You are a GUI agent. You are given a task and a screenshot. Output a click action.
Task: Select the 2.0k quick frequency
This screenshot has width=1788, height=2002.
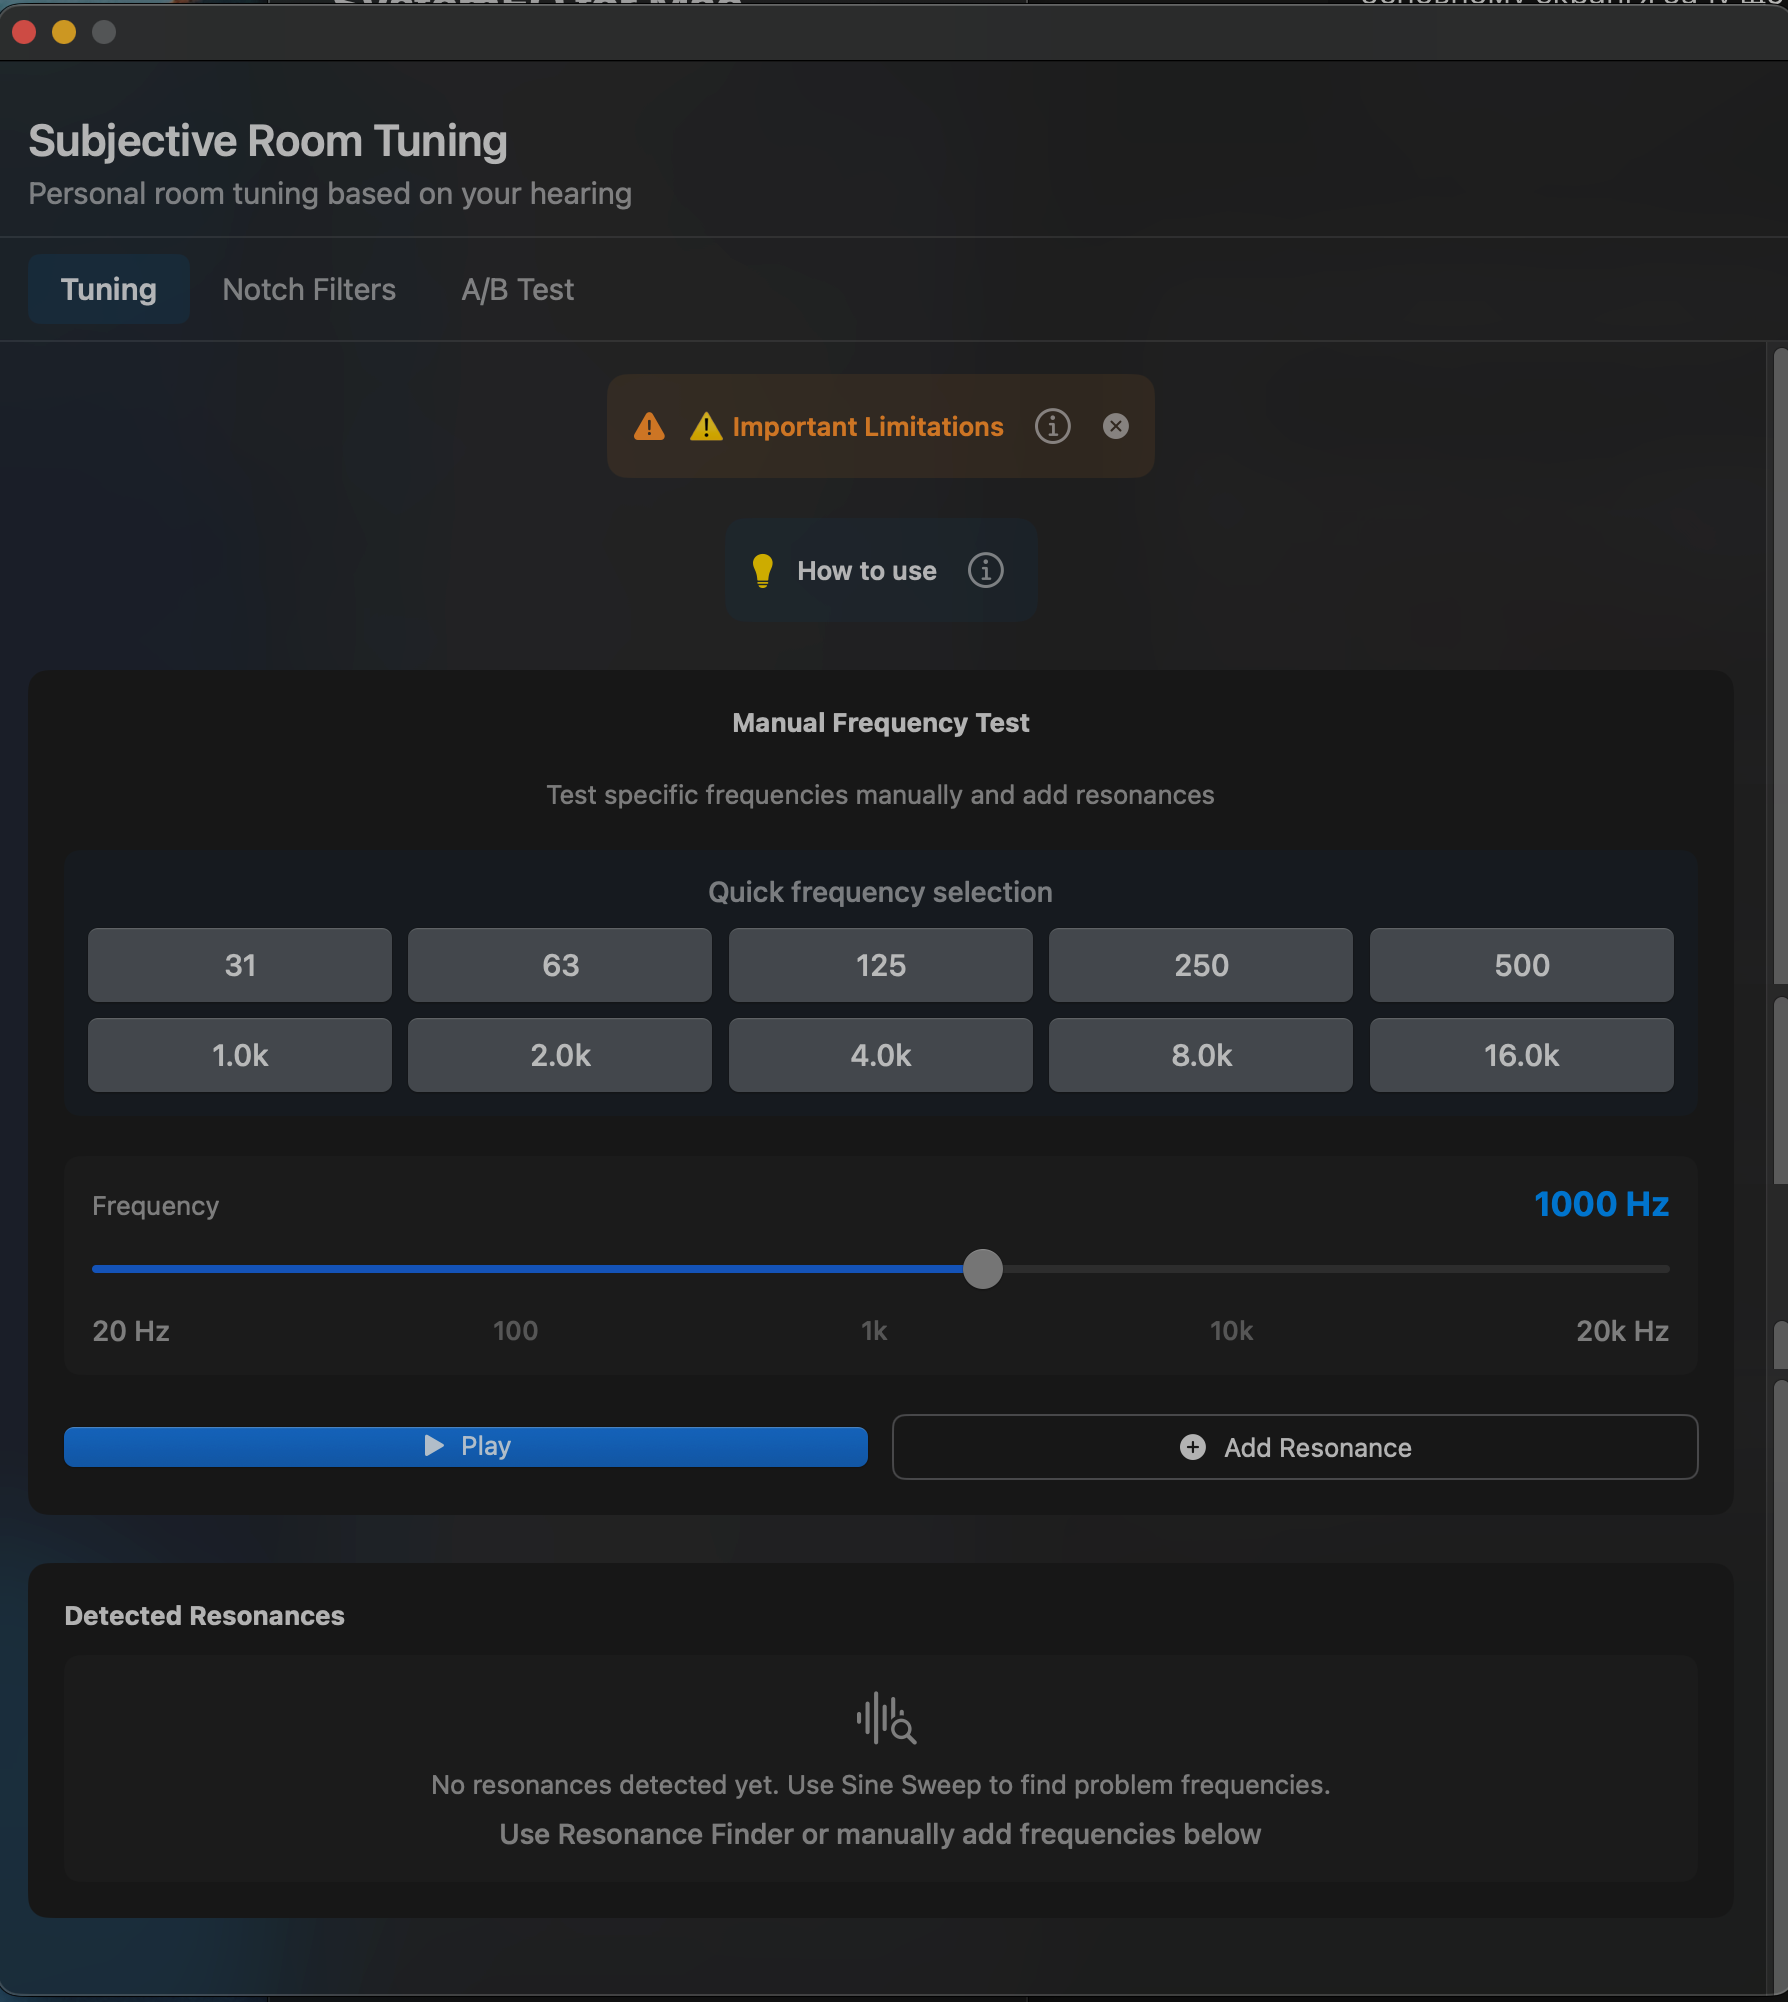[560, 1055]
